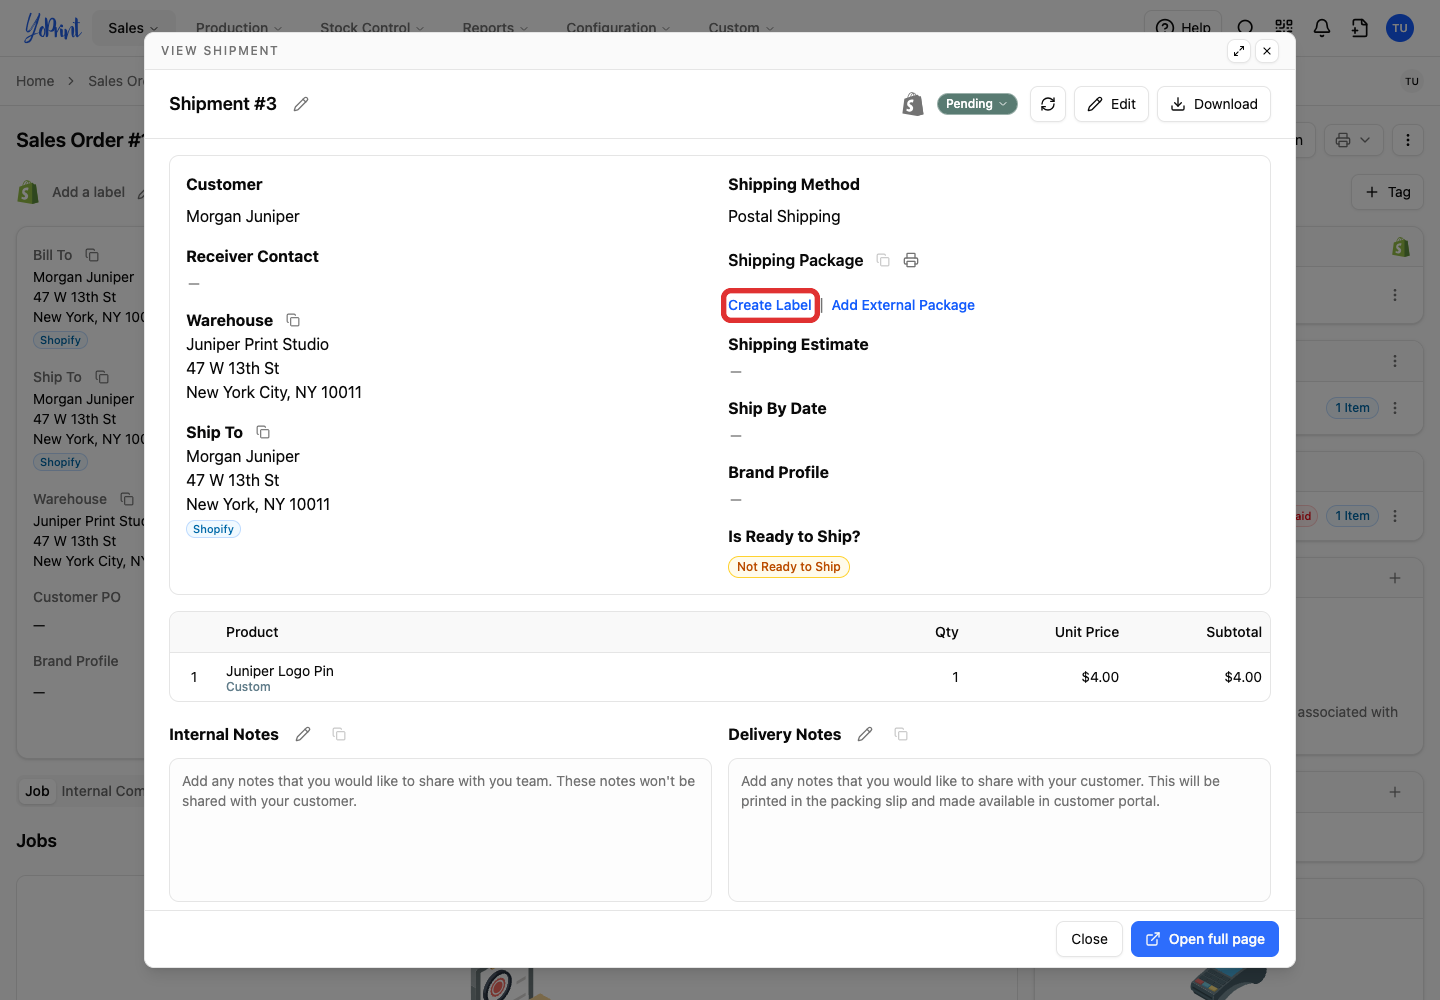Open the document export icon in the header

pyautogui.click(x=1360, y=28)
